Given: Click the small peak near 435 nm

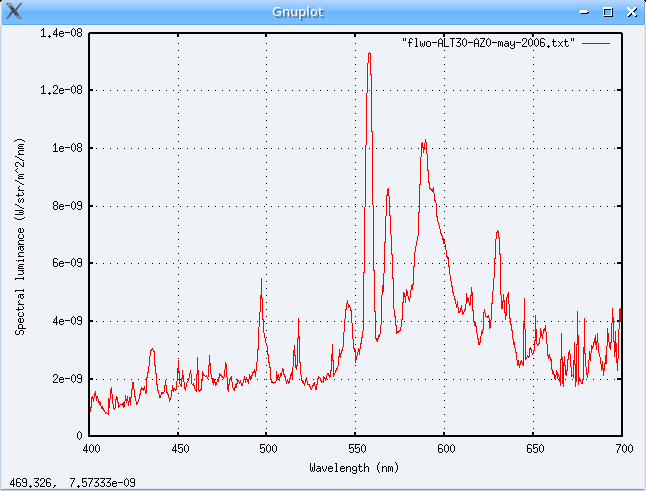Looking at the screenshot, I should (152, 350).
